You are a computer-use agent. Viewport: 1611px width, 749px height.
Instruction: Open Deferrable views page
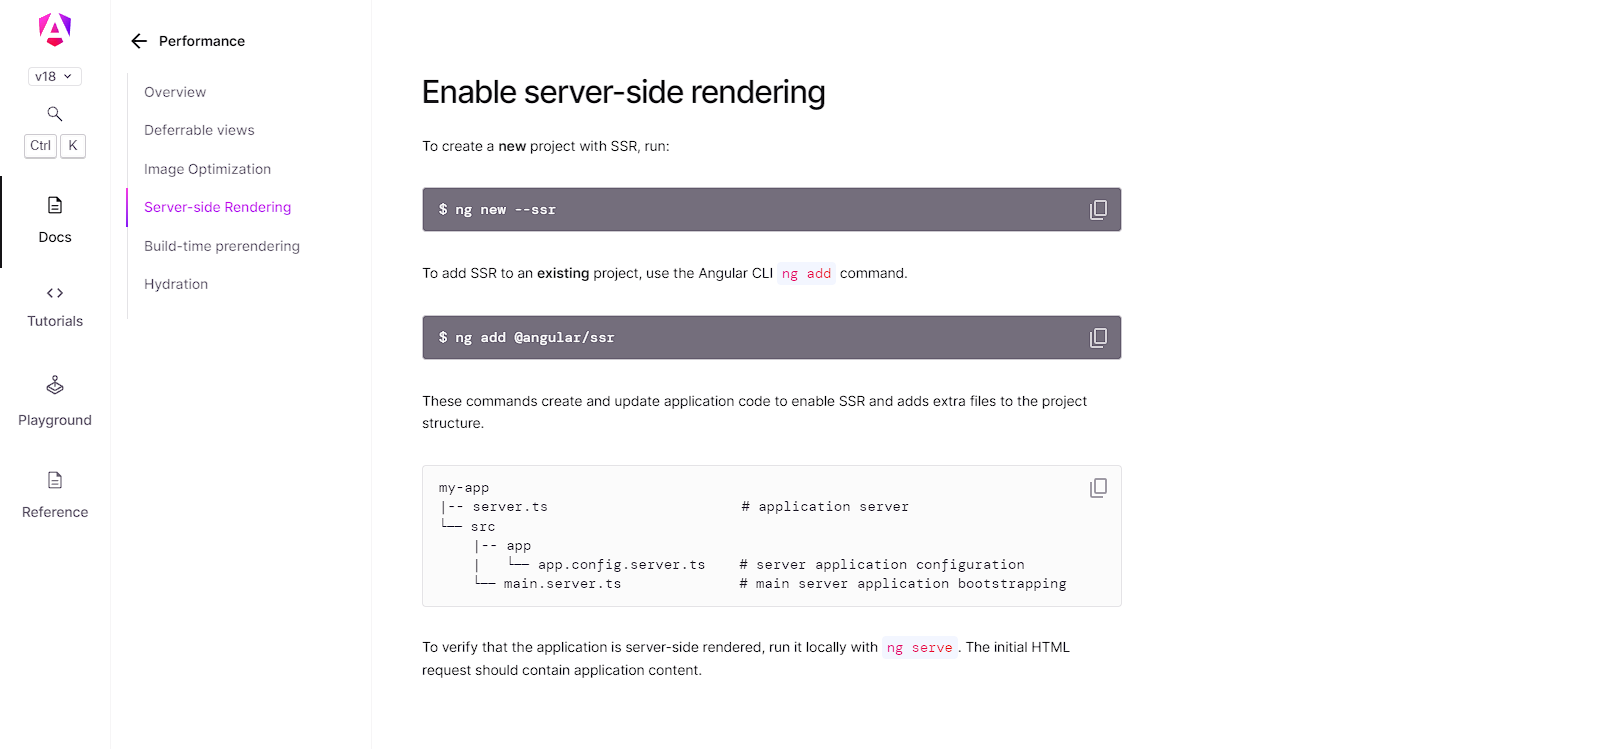[x=199, y=130]
